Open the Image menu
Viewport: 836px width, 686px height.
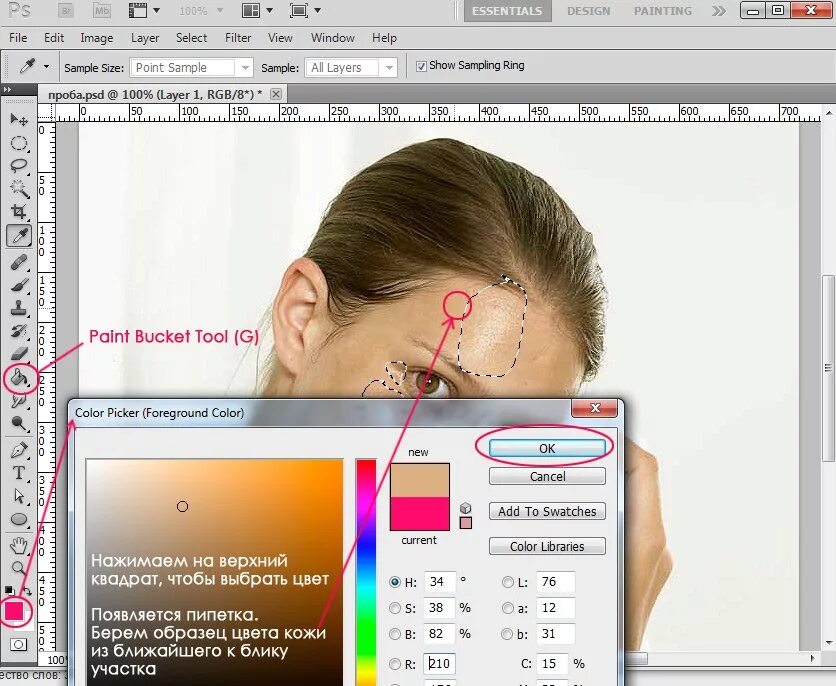tap(97, 38)
